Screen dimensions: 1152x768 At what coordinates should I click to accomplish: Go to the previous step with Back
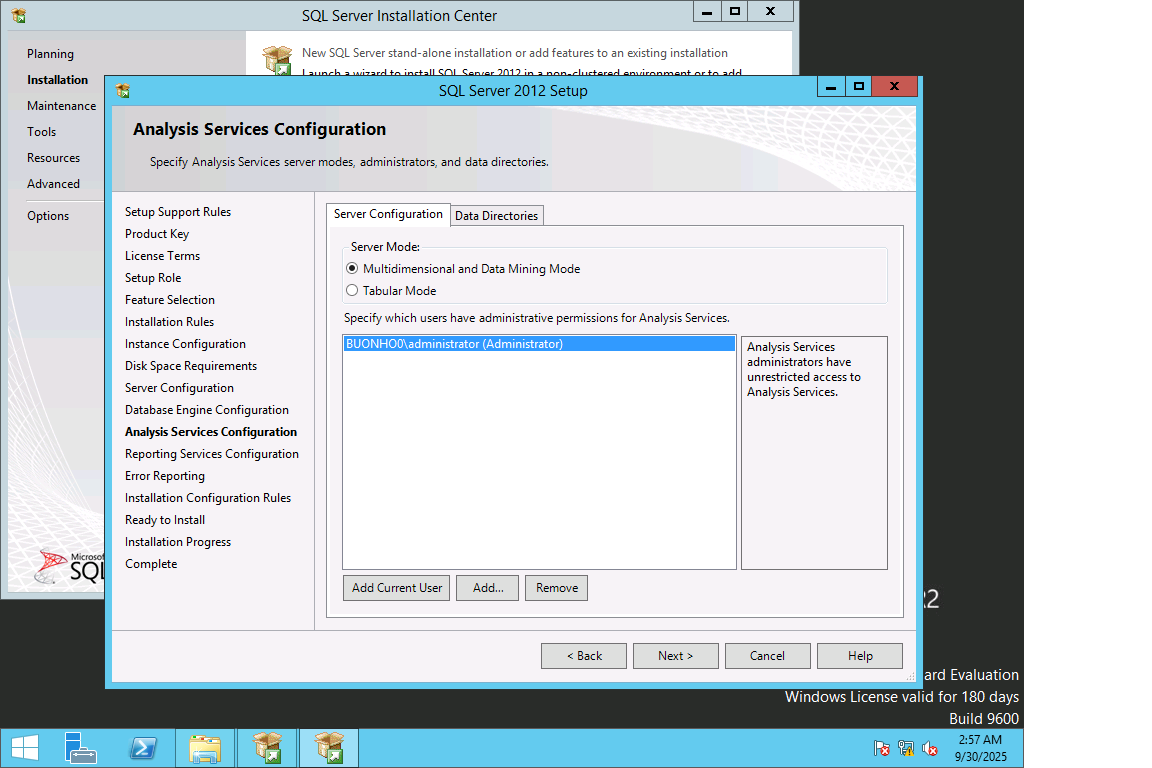click(x=584, y=656)
